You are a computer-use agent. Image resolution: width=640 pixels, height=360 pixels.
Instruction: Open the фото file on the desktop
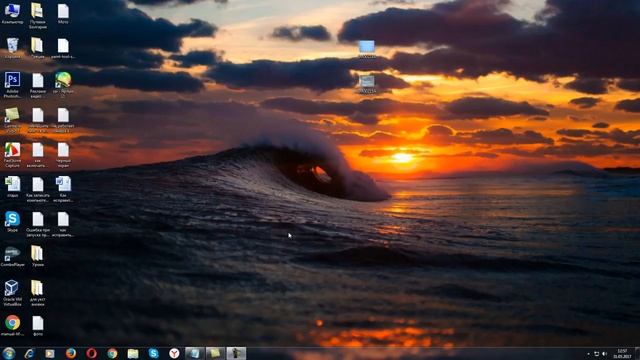38,325
